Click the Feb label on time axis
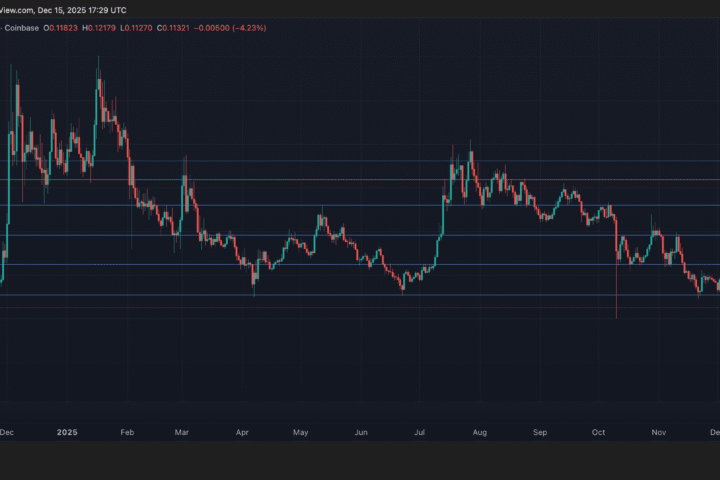 pos(127,432)
